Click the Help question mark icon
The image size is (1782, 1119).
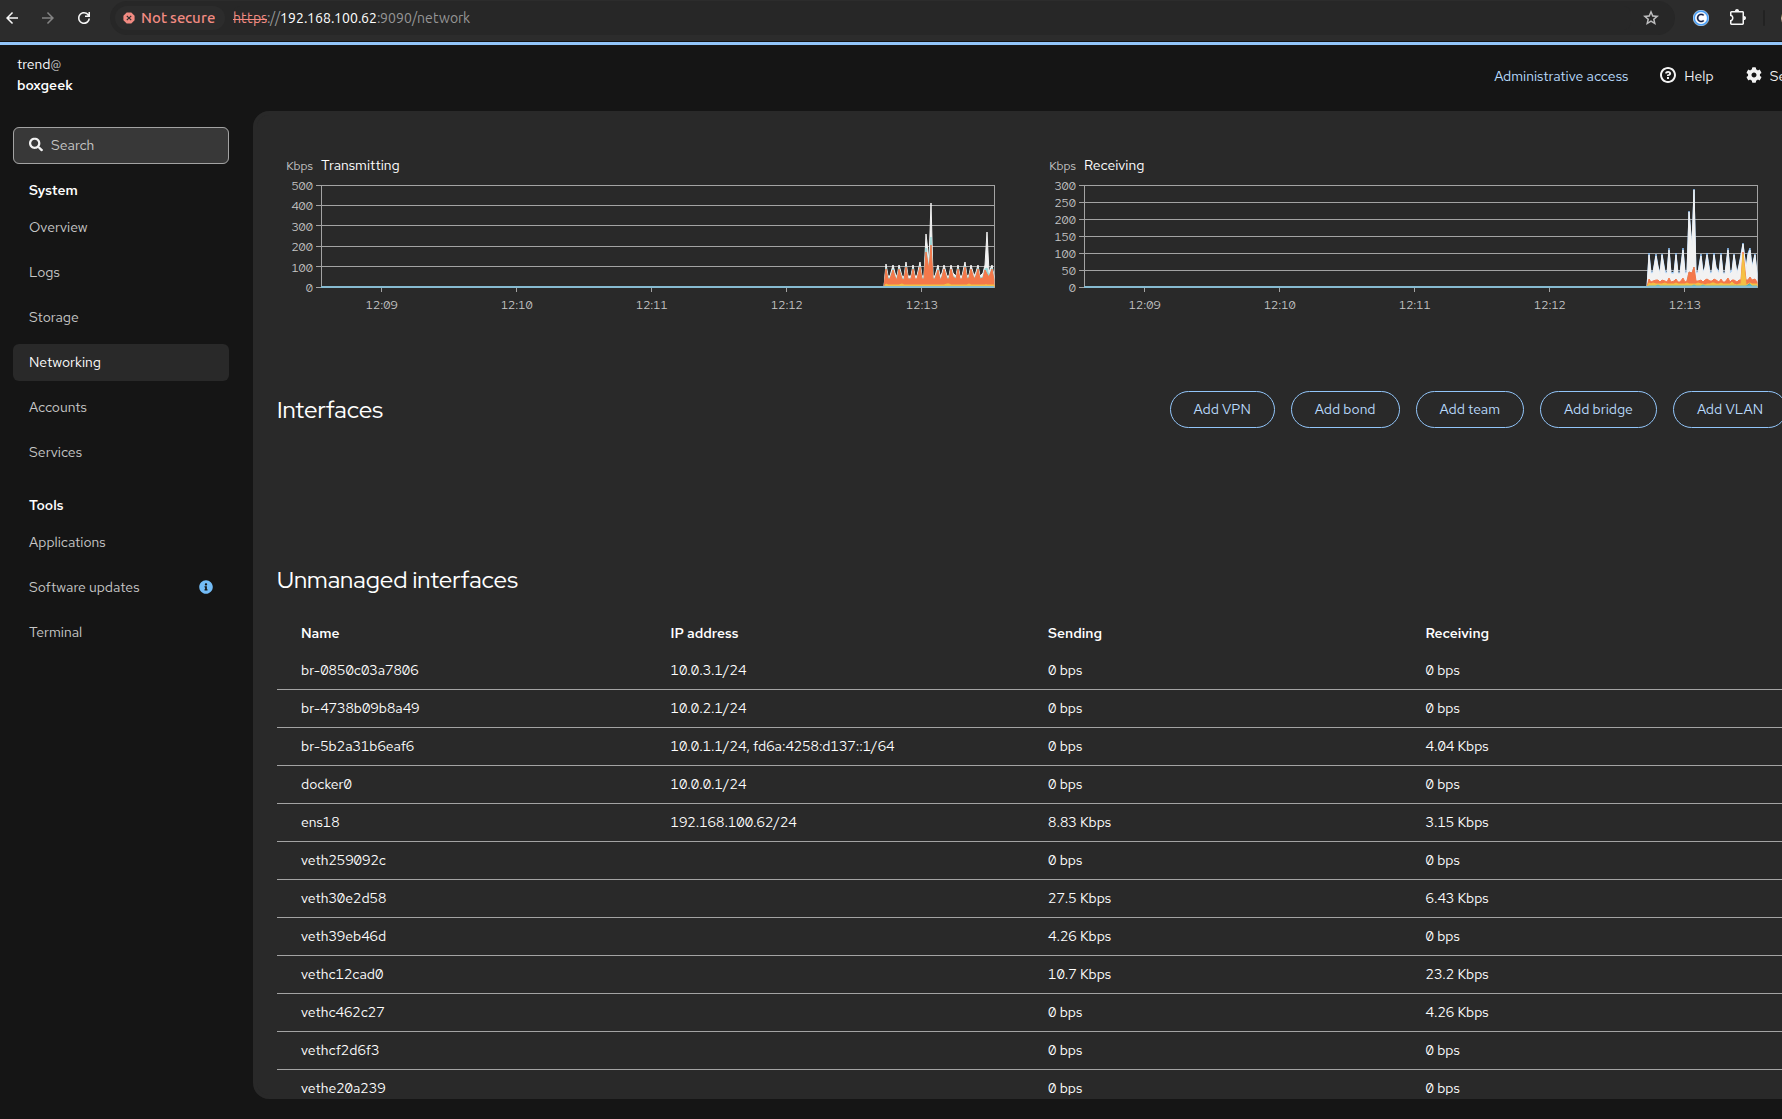pyautogui.click(x=1668, y=75)
